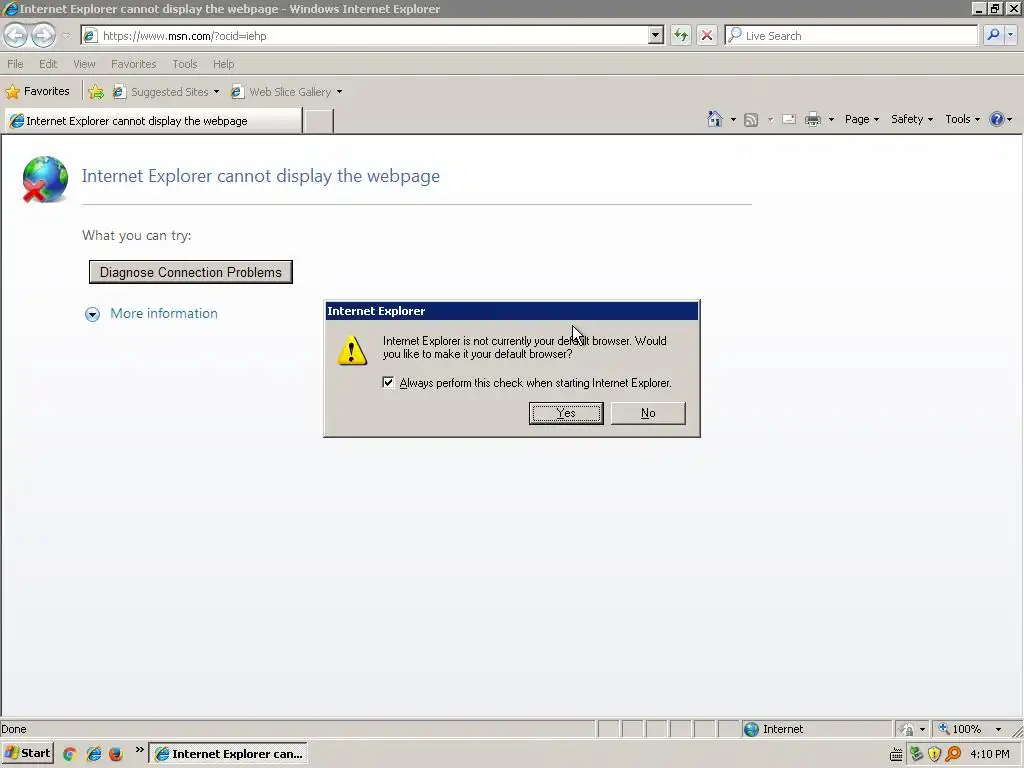Uncheck 'Always perform this check' checkbox
Image resolution: width=1024 pixels, height=768 pixels.
coord(388,383)
